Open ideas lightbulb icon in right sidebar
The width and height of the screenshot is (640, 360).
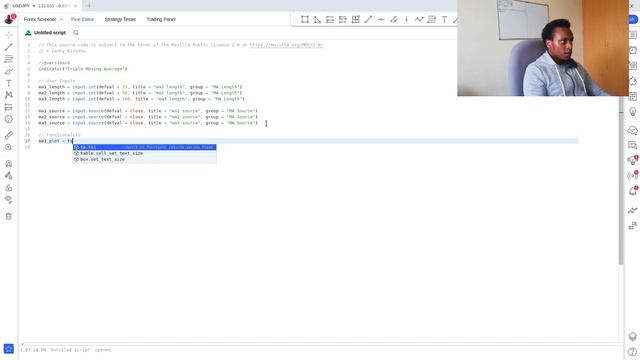pyautogui.click(x=633, y=112)
